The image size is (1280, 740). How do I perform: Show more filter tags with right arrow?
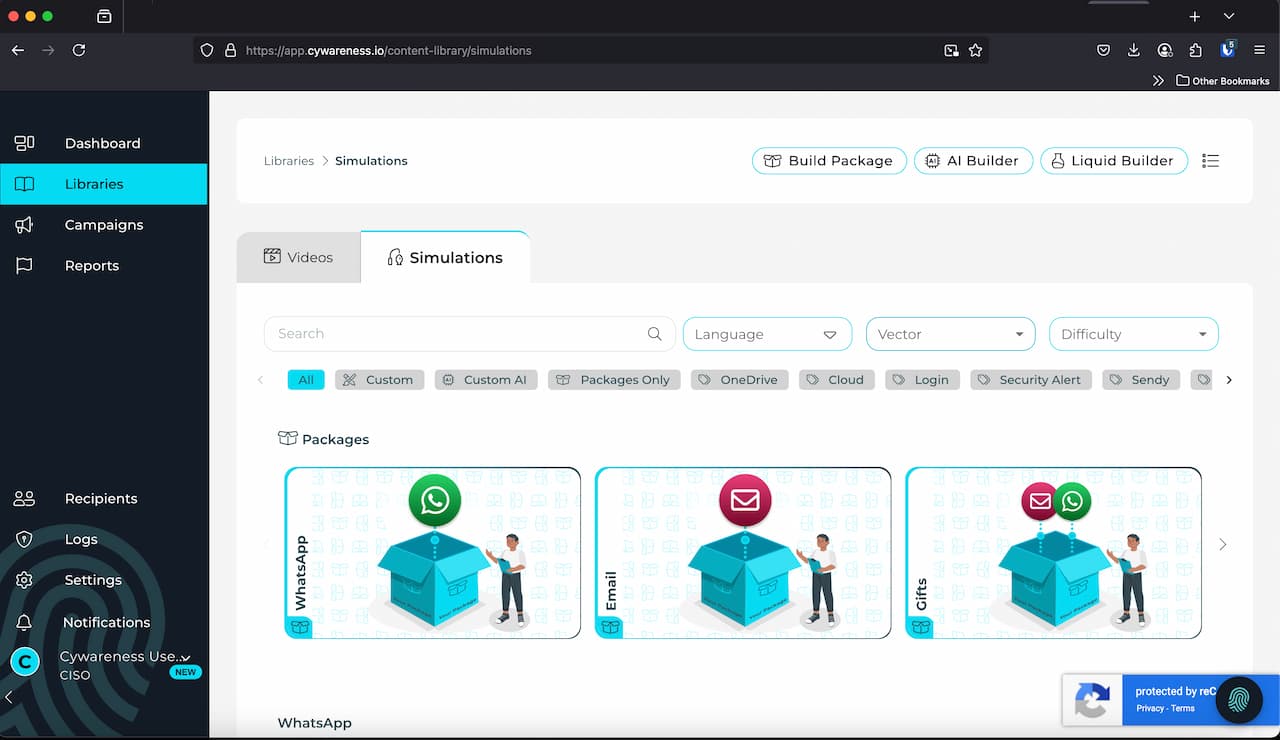coord(1229,380)
